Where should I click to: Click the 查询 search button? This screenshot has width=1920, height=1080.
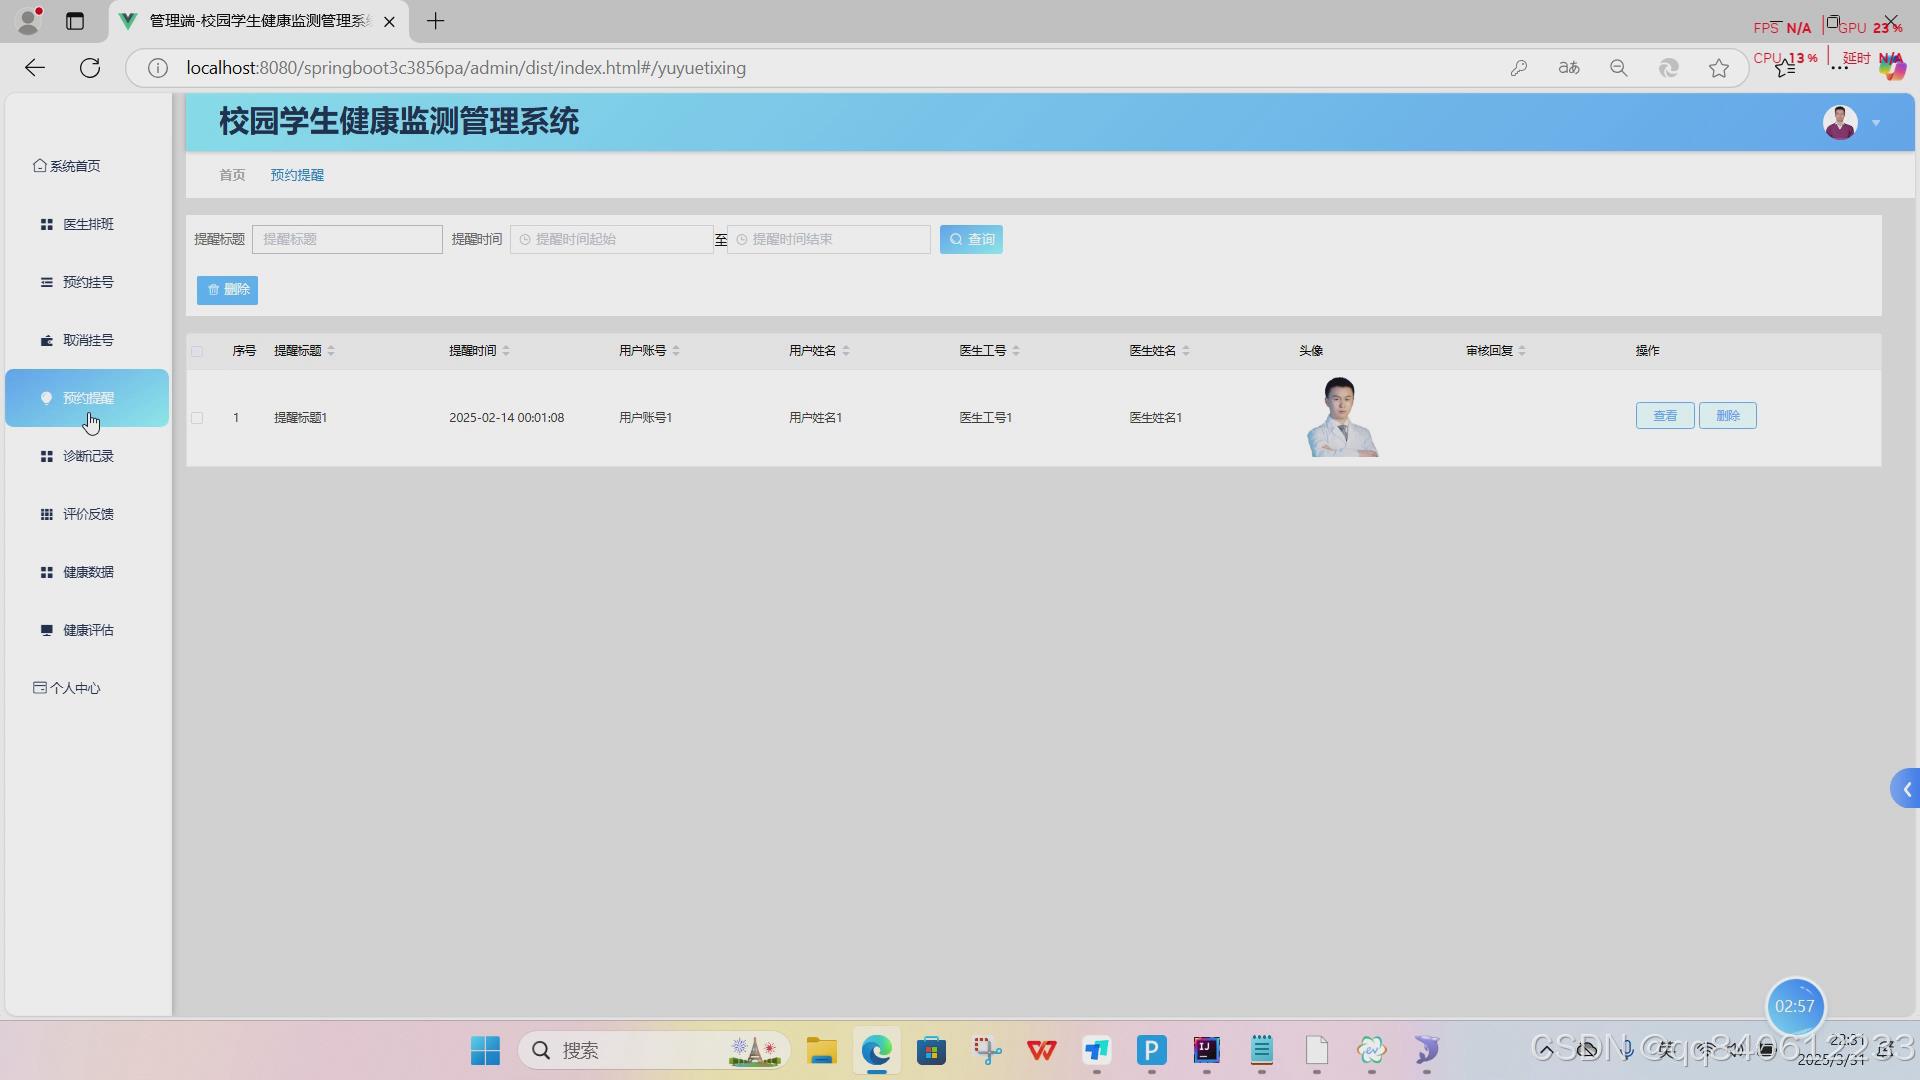coord(970,239)
